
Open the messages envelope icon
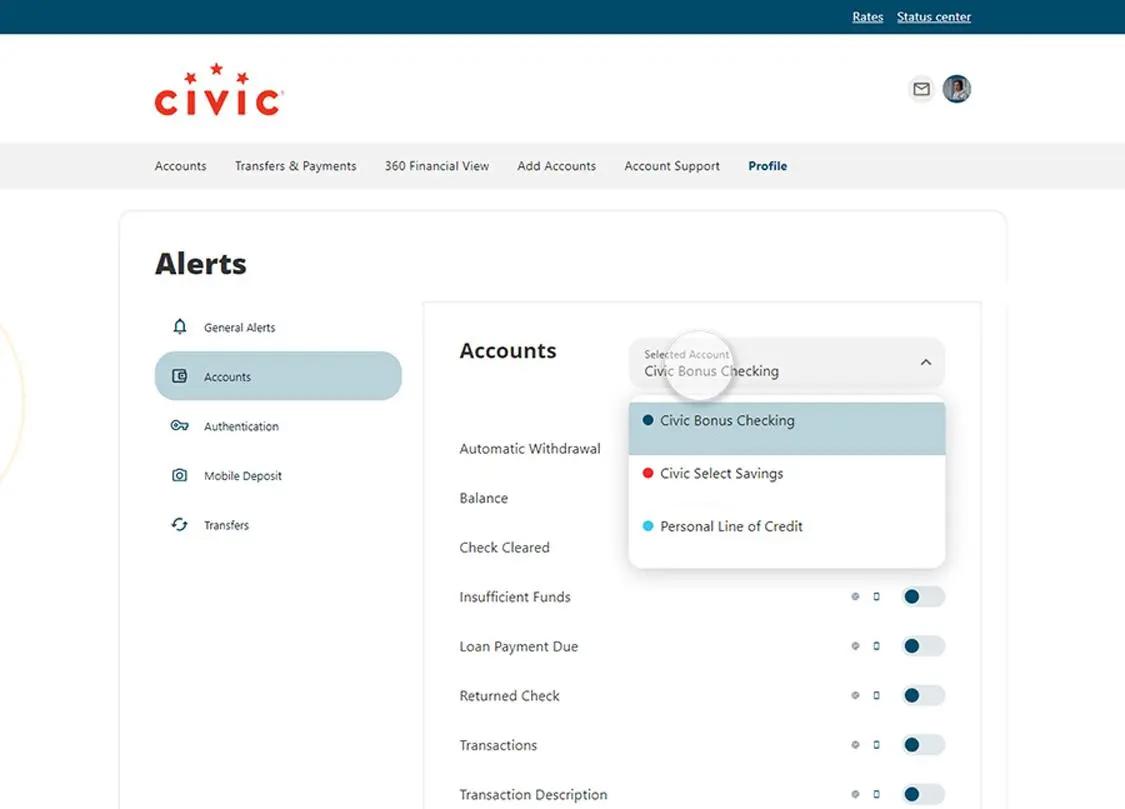pos(921,89)
